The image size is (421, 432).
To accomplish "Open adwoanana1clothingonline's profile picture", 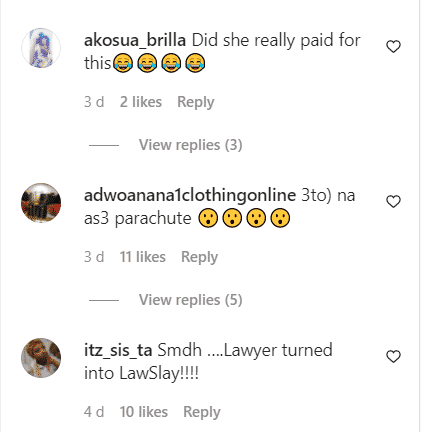I will point(41,203).
